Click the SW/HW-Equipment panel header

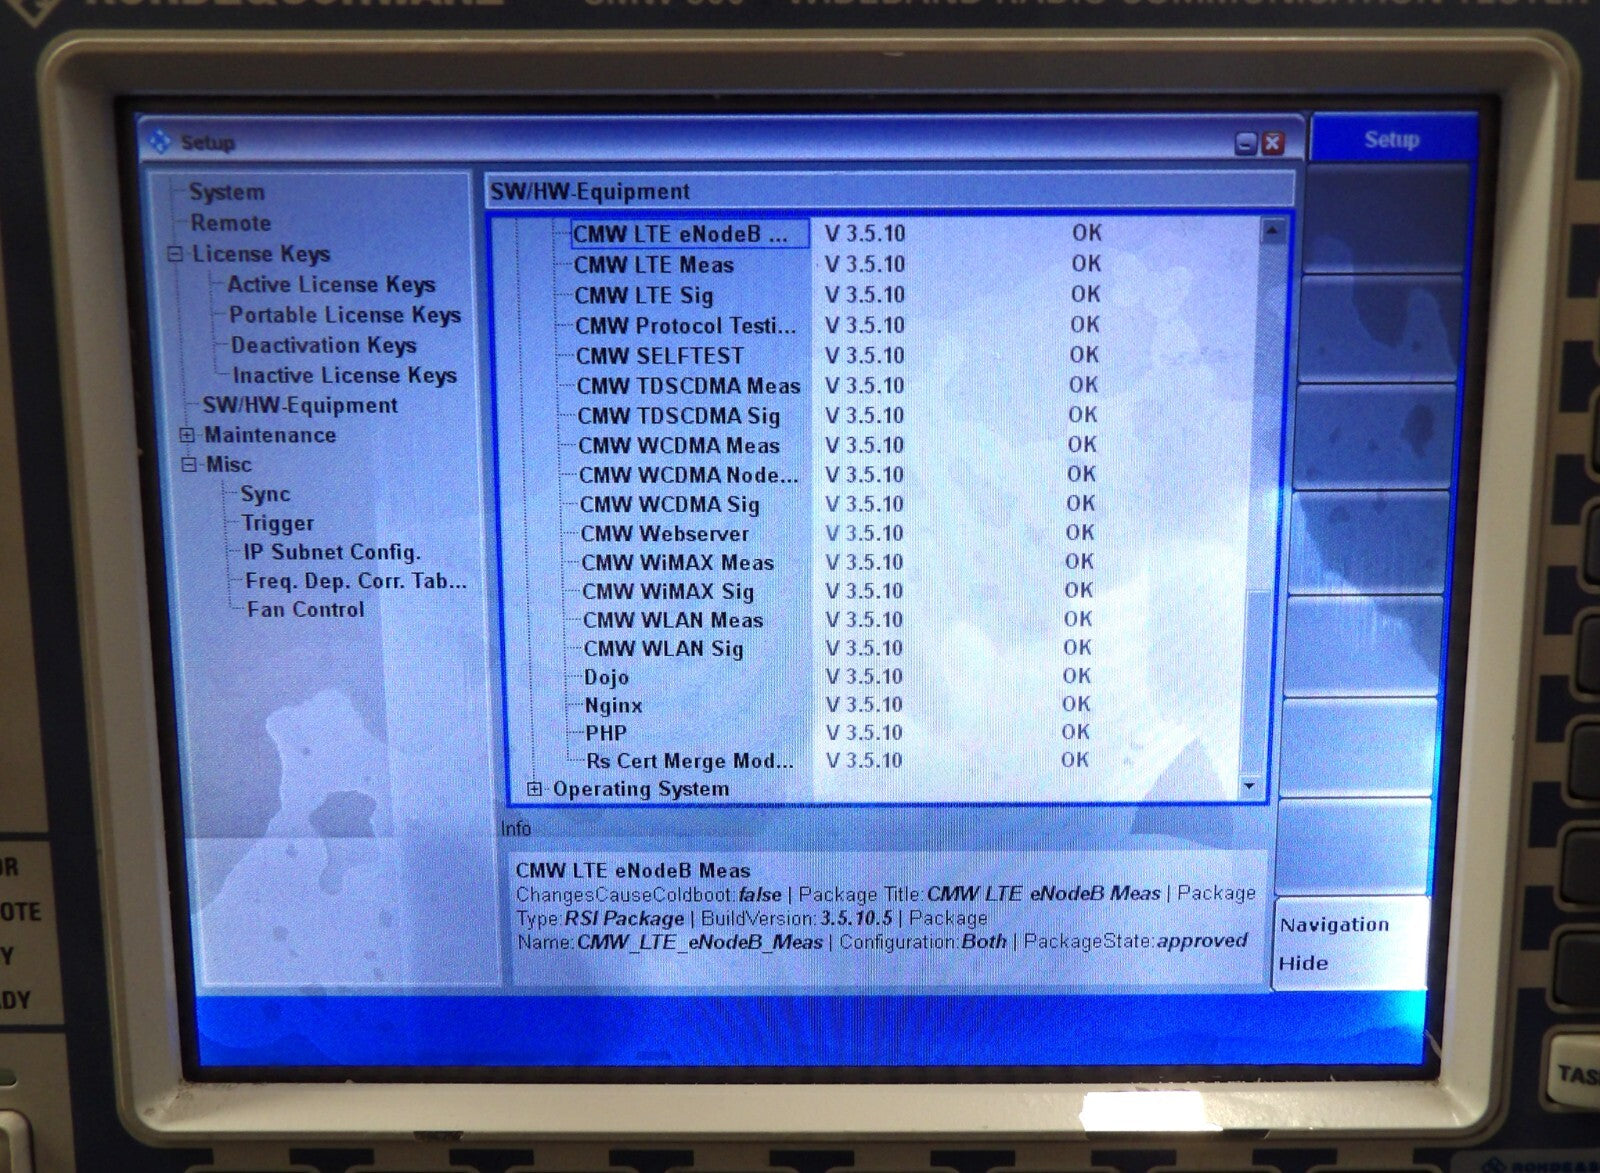point(889,191)
